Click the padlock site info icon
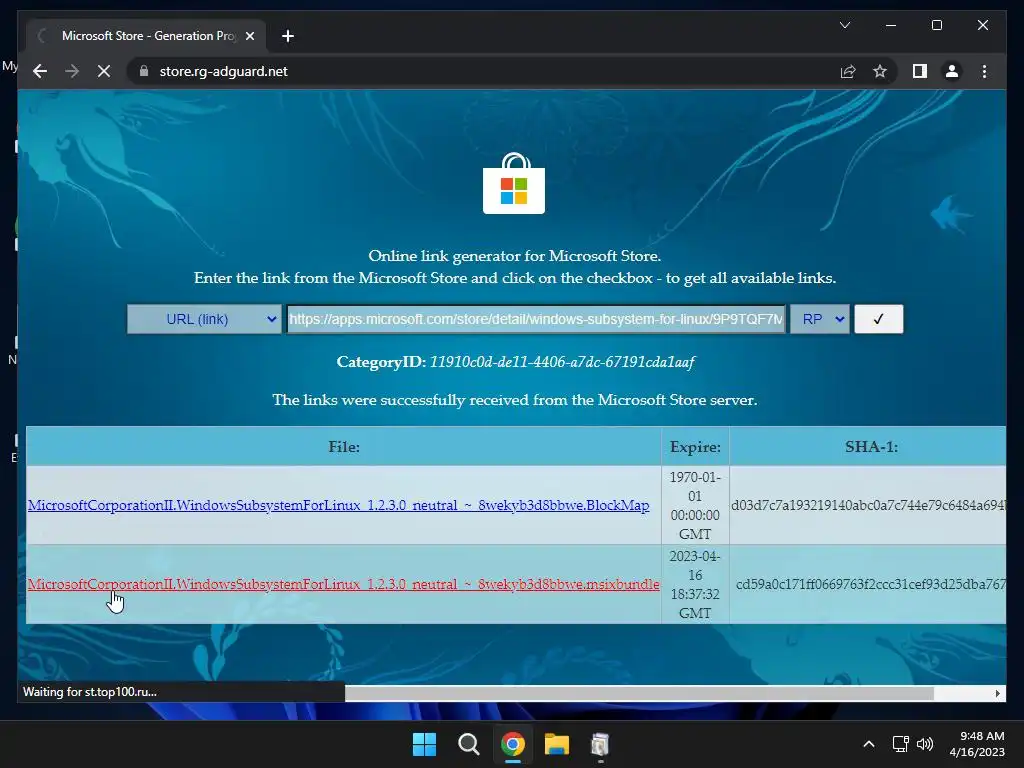The image size is (1024, 768). tap(144, 71)
